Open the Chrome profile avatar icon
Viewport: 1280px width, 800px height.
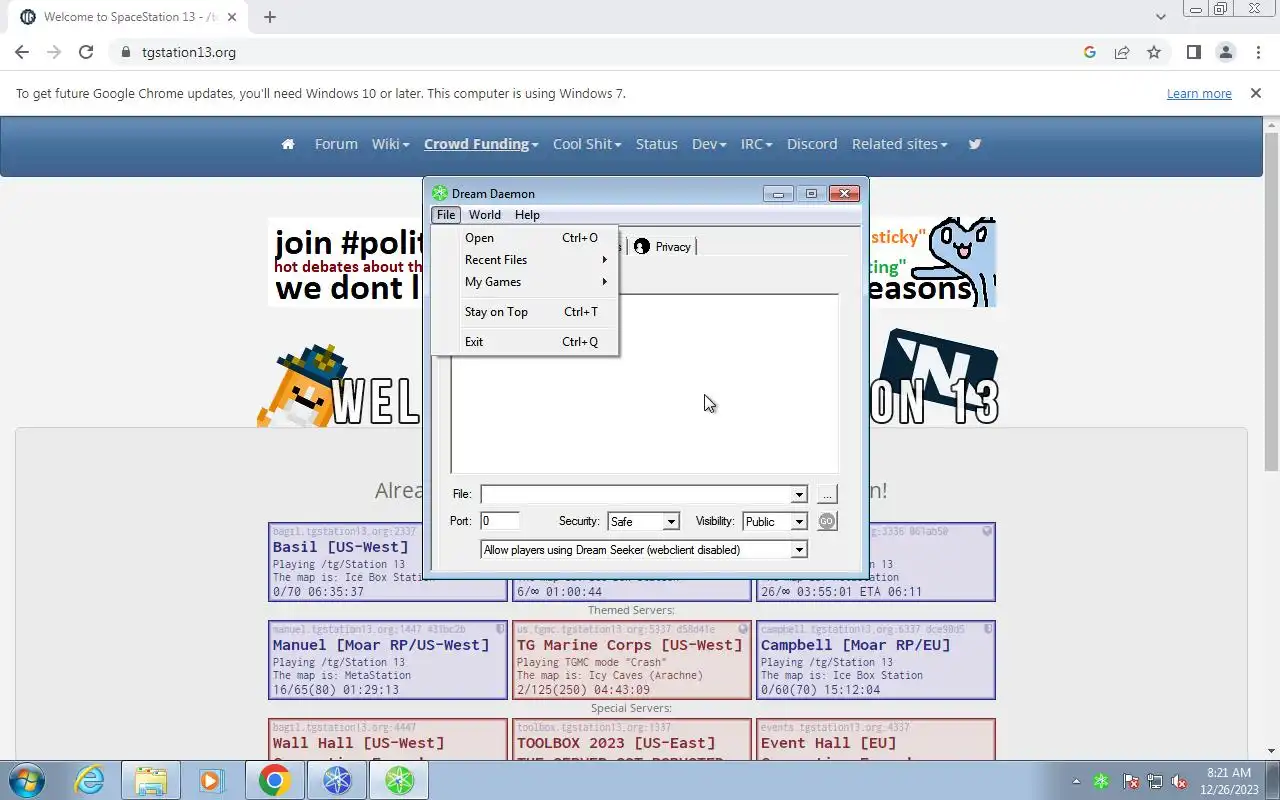pyautogui.click(x=1225, y=52)
